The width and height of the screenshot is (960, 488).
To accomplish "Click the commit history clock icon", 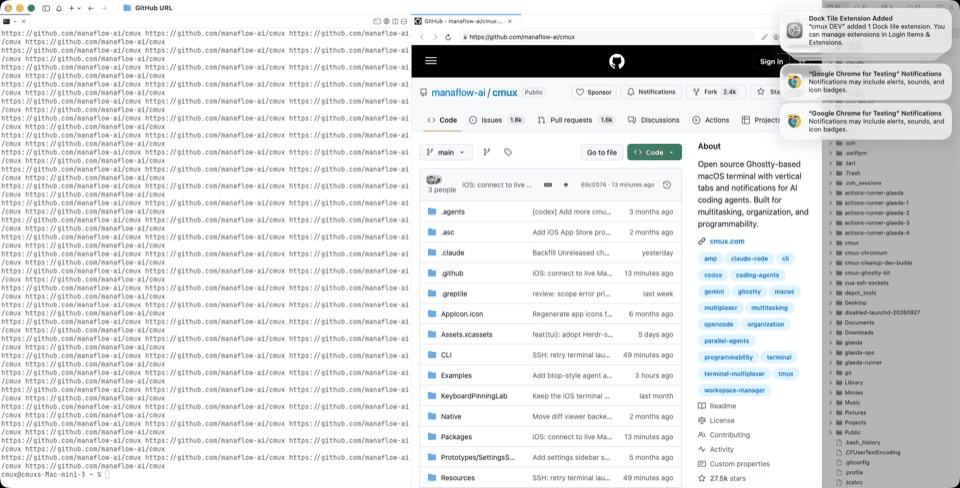I will (x=667, y=184).
